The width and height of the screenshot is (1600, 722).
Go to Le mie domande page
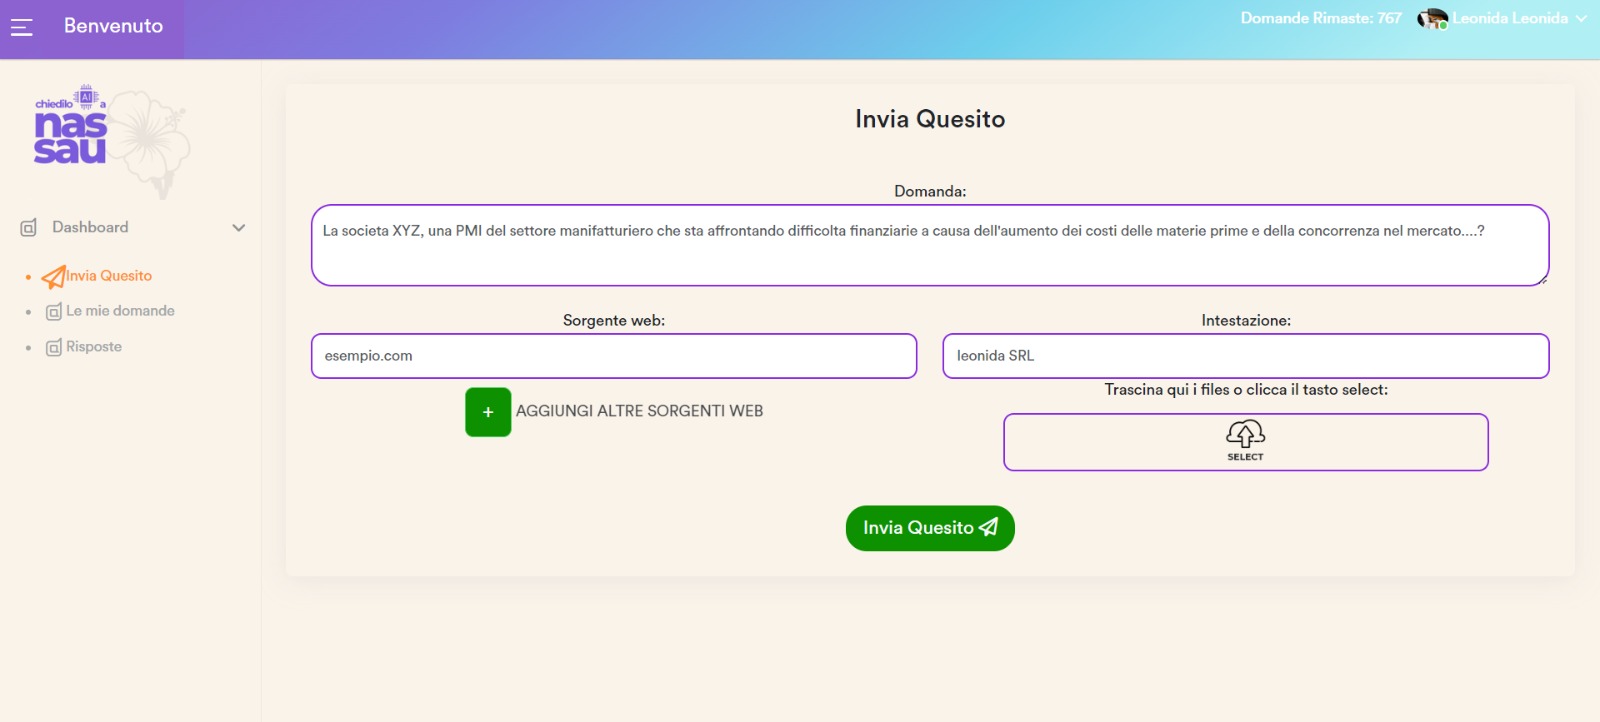pos(120,311)
